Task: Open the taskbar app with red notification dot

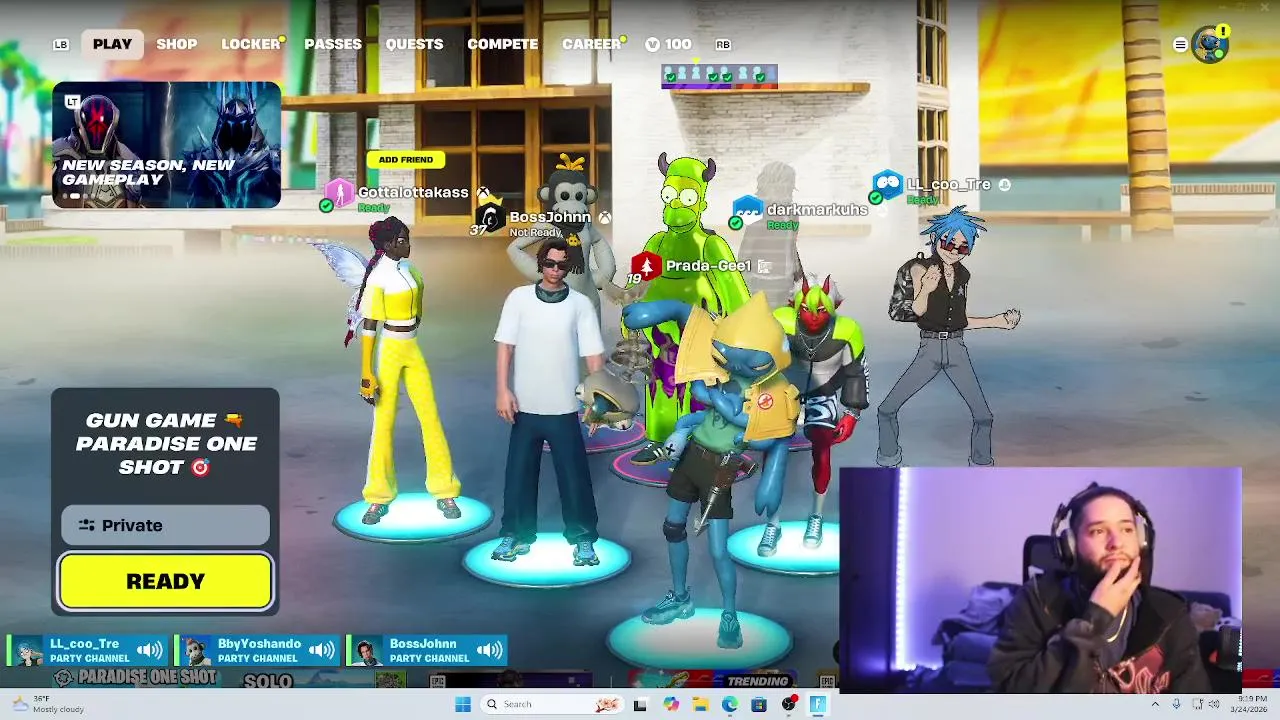Action: [x=789, y=704]
